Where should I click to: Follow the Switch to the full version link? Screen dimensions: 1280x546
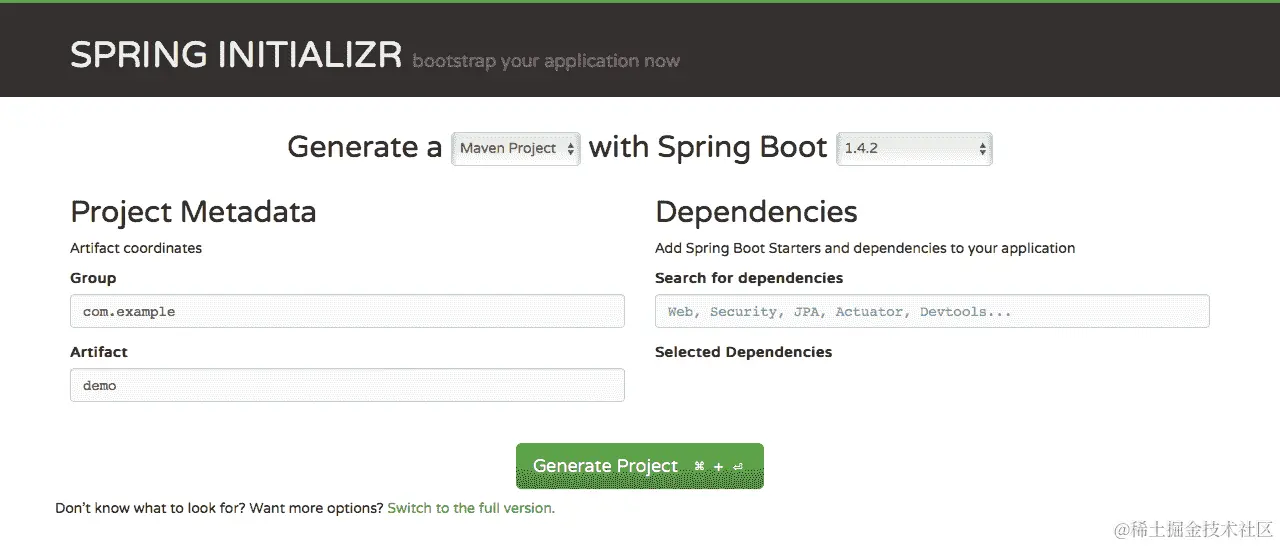tap(471, 508)
